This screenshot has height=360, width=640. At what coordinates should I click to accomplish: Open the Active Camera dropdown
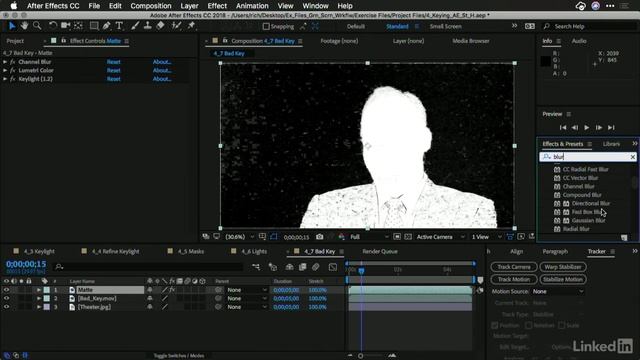440,237
